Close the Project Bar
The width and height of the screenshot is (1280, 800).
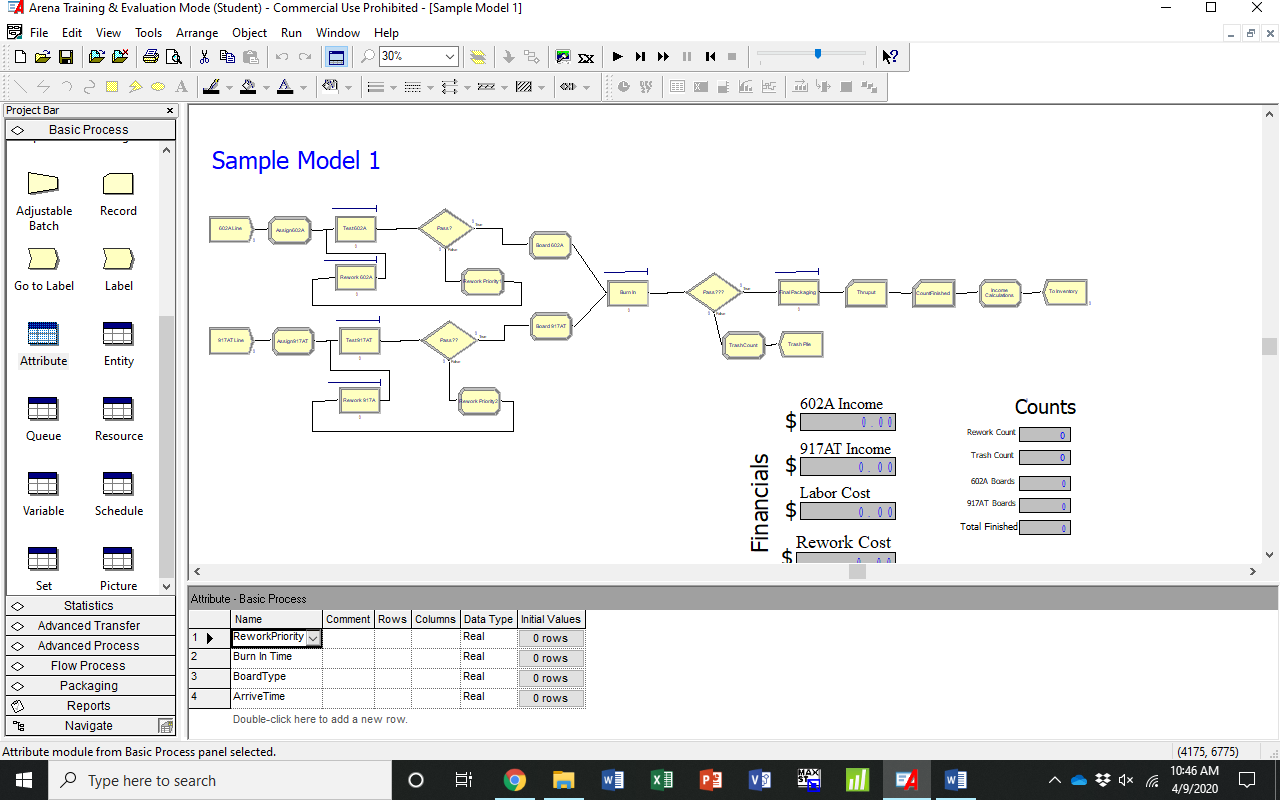tap(170, 110)
